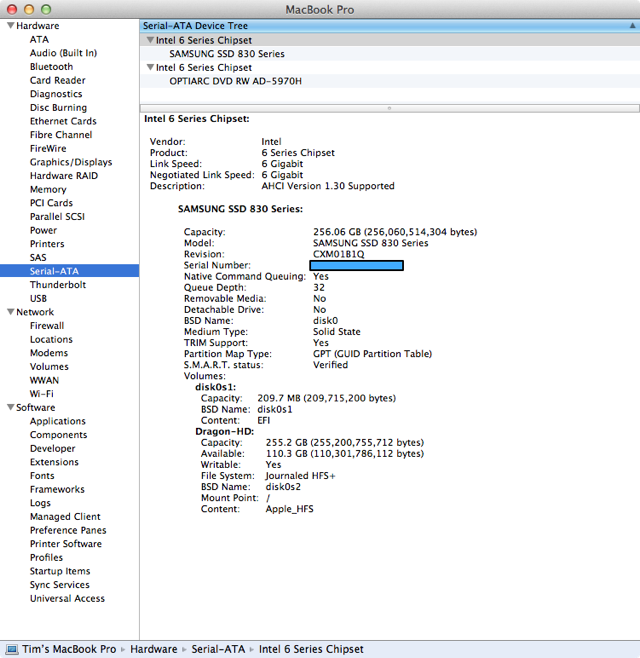Show Logs under Software
This screenshot has height=658, width=640.
(40, 503)
